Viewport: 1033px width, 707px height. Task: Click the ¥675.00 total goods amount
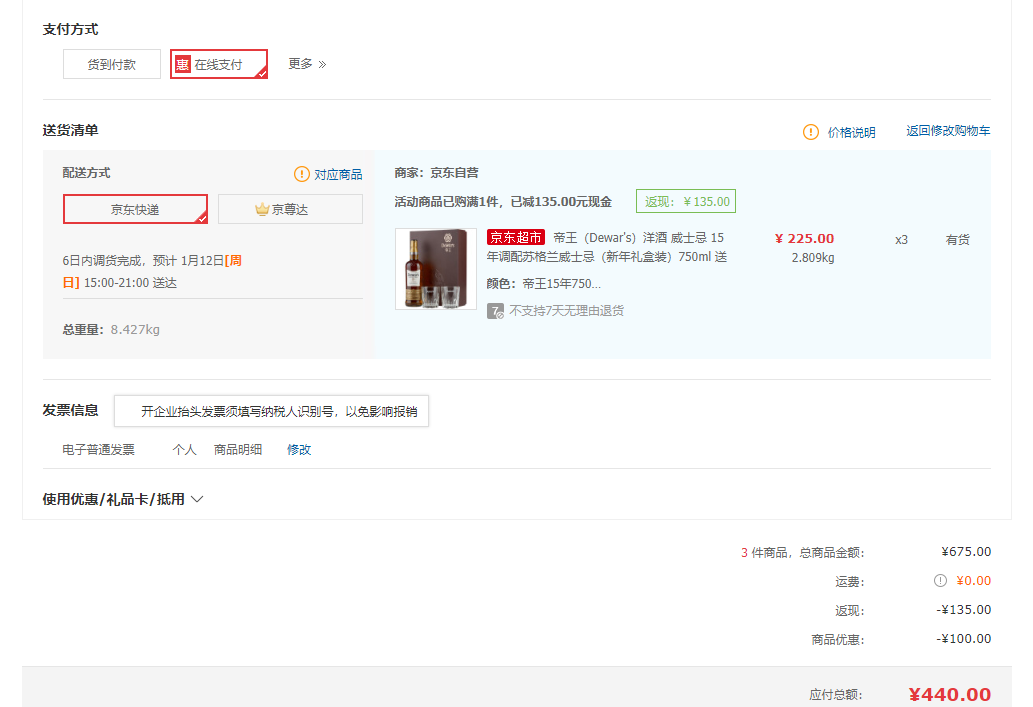tap(966, 551)
